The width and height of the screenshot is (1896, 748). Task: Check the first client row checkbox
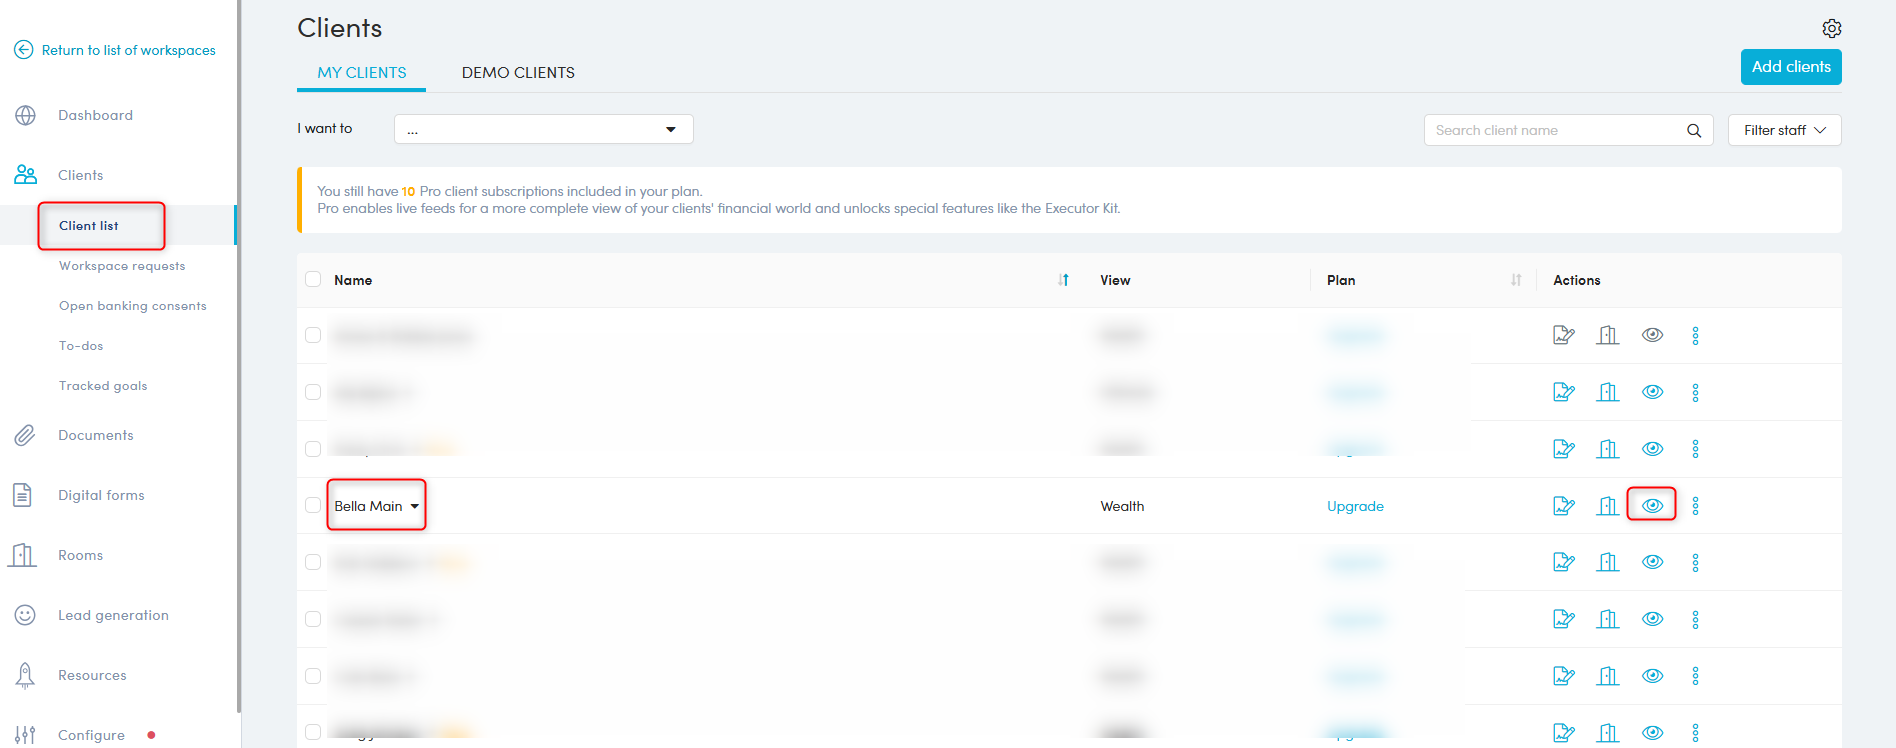pyautogui.click(x=313, y=335)
